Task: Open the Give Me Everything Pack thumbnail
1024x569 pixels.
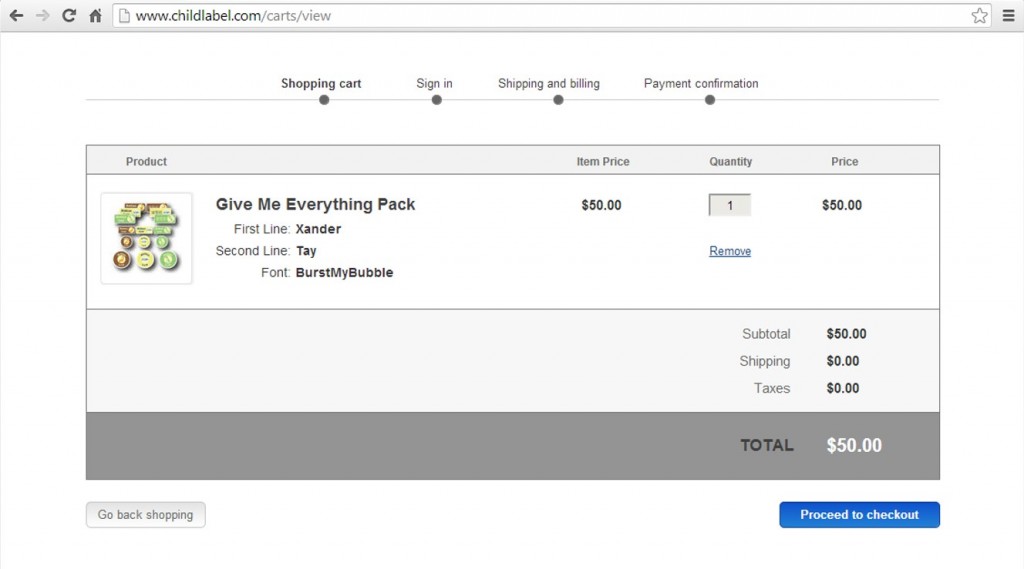Action: coord(146,238)
